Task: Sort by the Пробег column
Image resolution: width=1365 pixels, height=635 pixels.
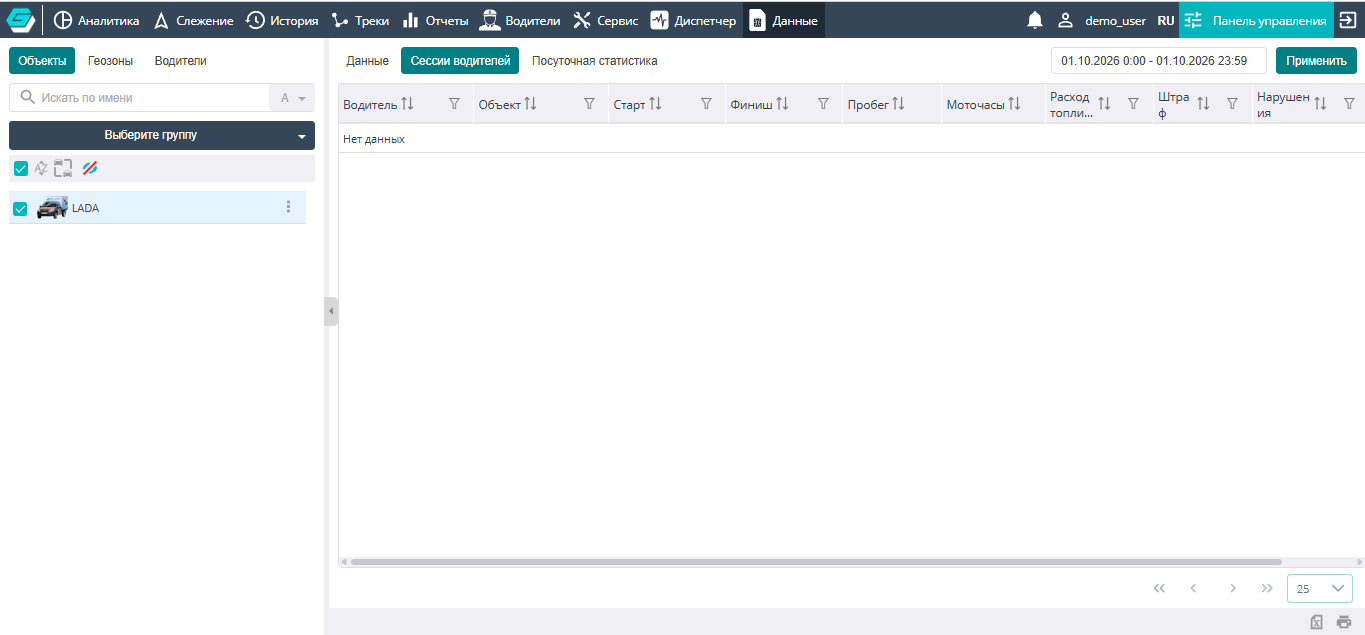Action: click(898, 104)
